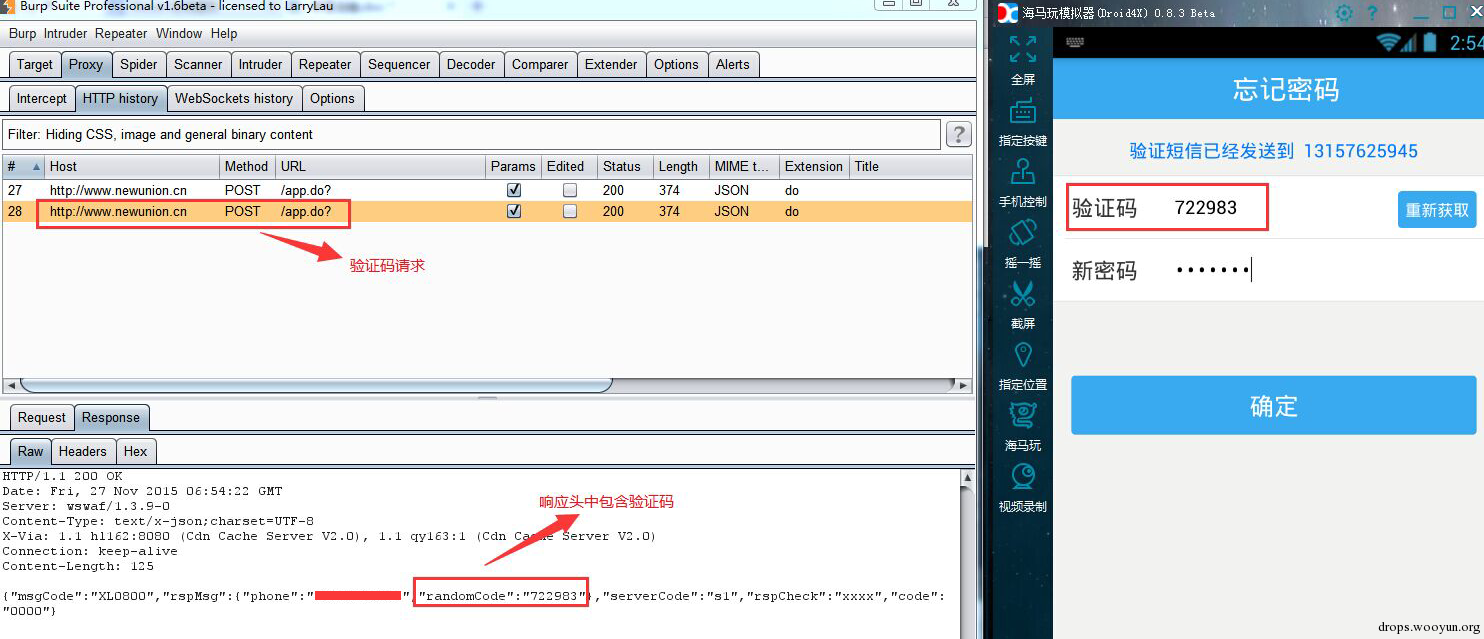Image resolution: width=1484 pixels, height=639 pixels.
Task: Click the 验证码 input field
Action: click(1167, 208)
